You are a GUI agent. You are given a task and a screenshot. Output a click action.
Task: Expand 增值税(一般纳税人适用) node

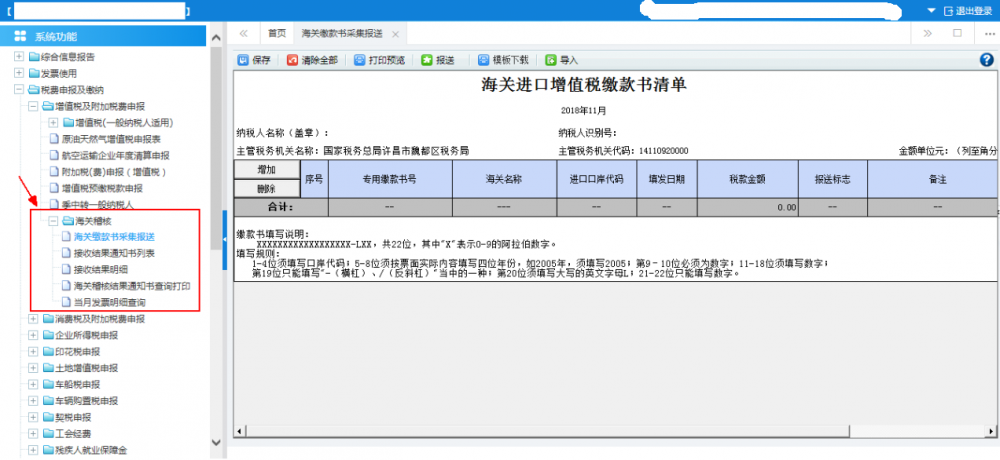click(53, 122)
